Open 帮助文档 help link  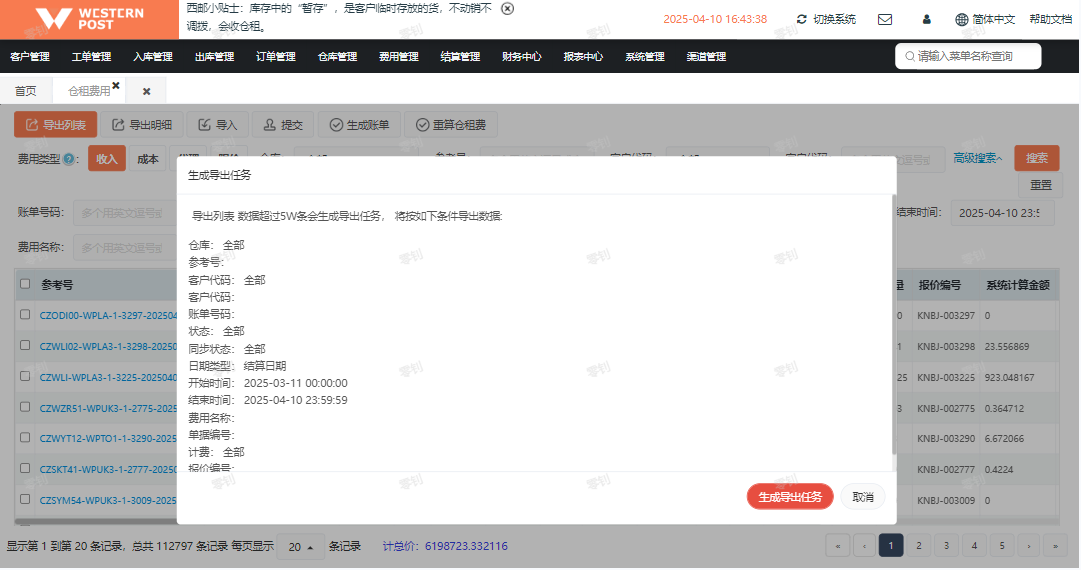click(x=1050, y=19)
